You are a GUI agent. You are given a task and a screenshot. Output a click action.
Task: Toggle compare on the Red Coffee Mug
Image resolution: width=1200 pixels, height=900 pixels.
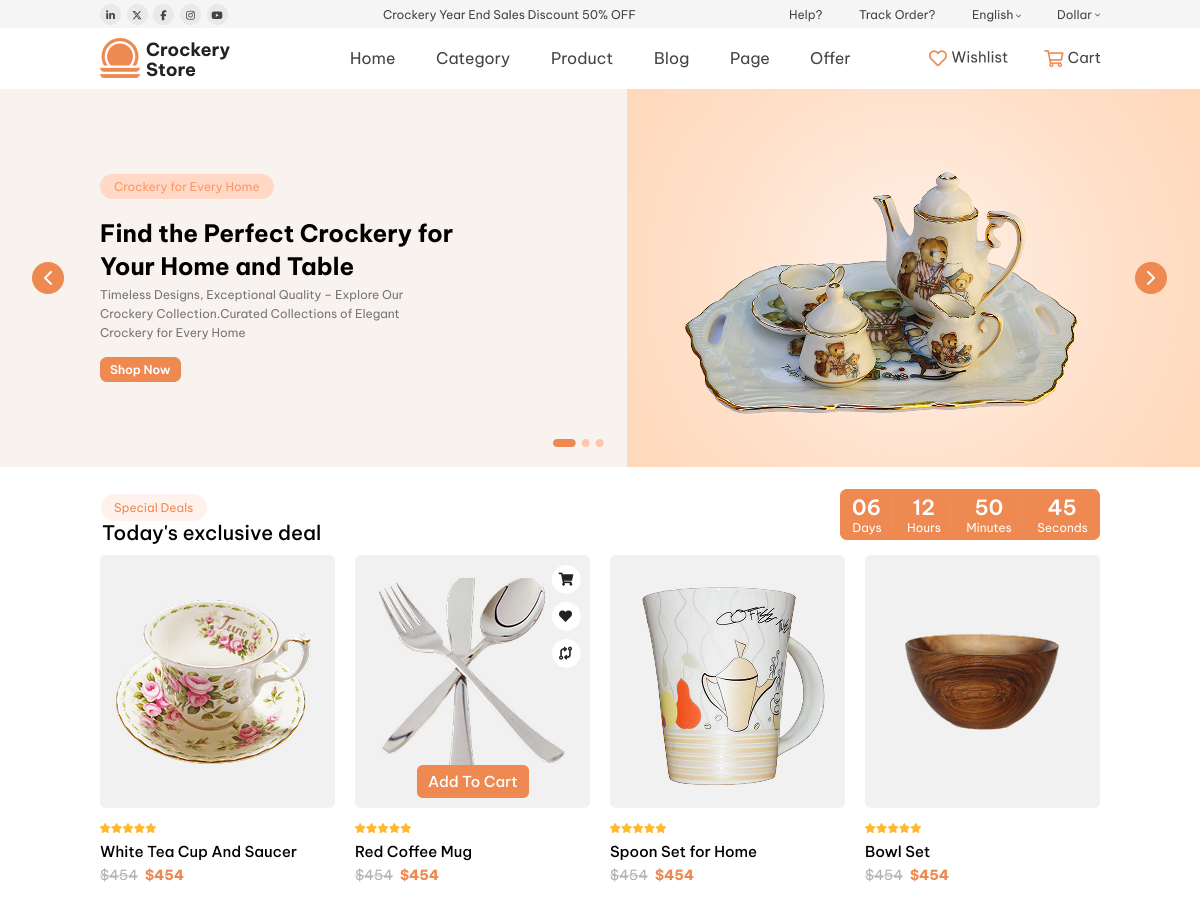[565, 653]
